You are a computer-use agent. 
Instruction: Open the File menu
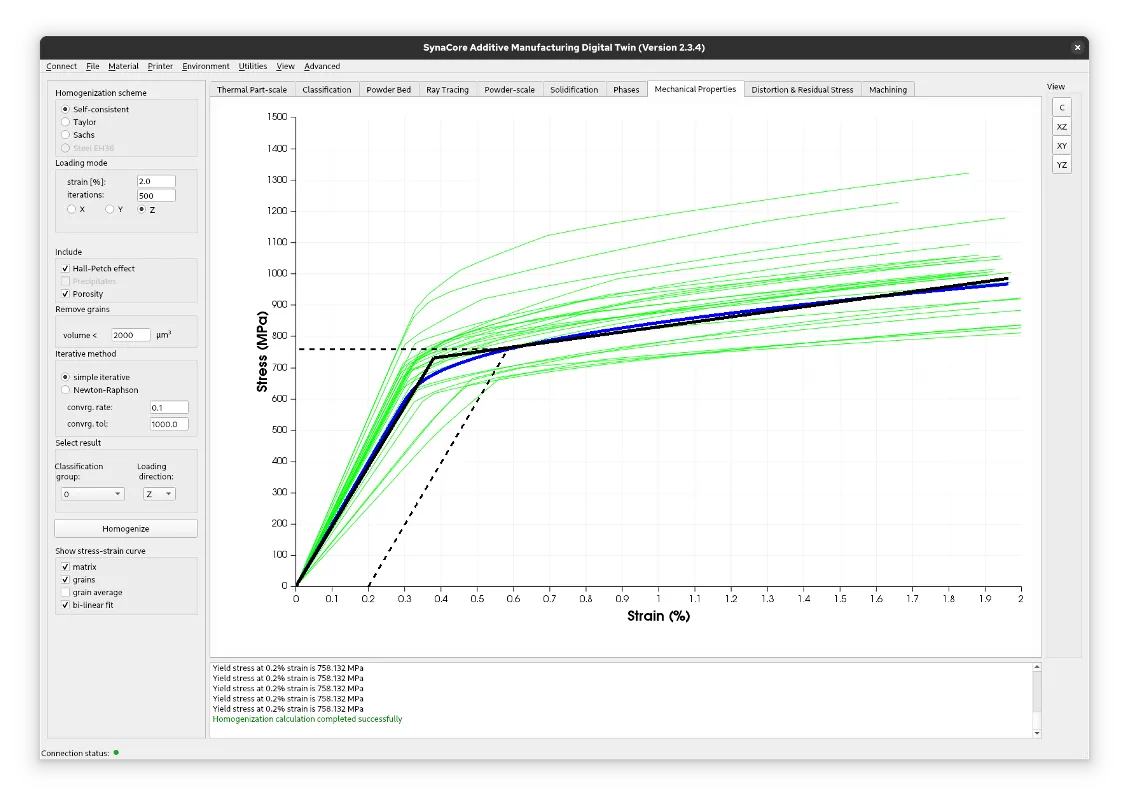(93, 66)
